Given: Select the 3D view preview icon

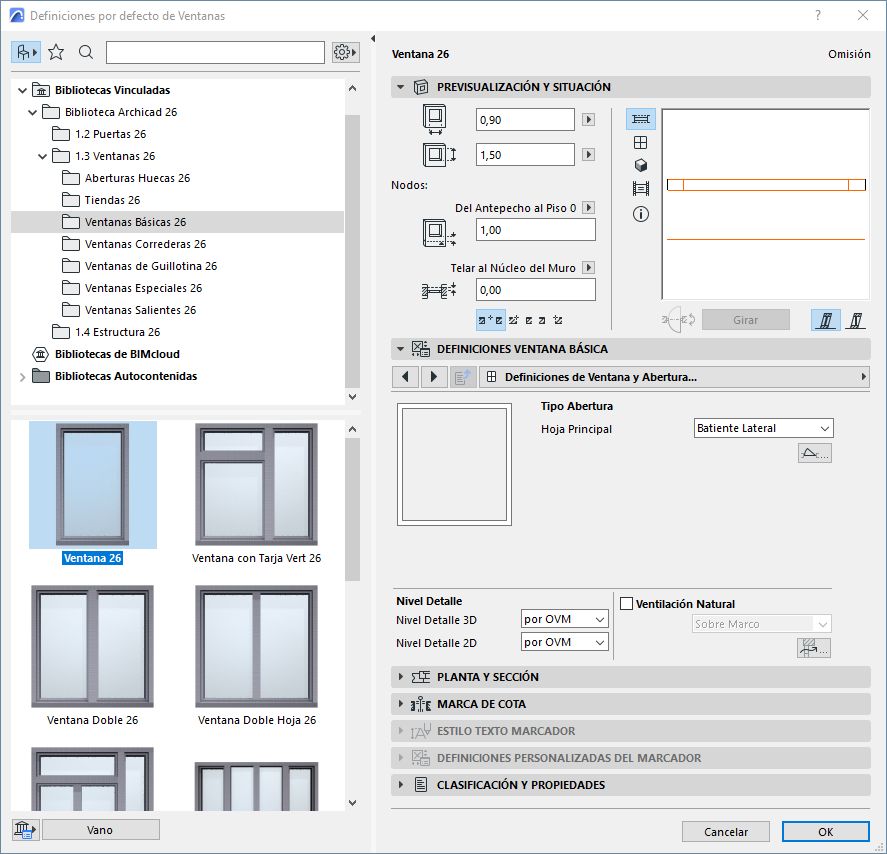Looking at the screenshot, I should tap(641, 165).
